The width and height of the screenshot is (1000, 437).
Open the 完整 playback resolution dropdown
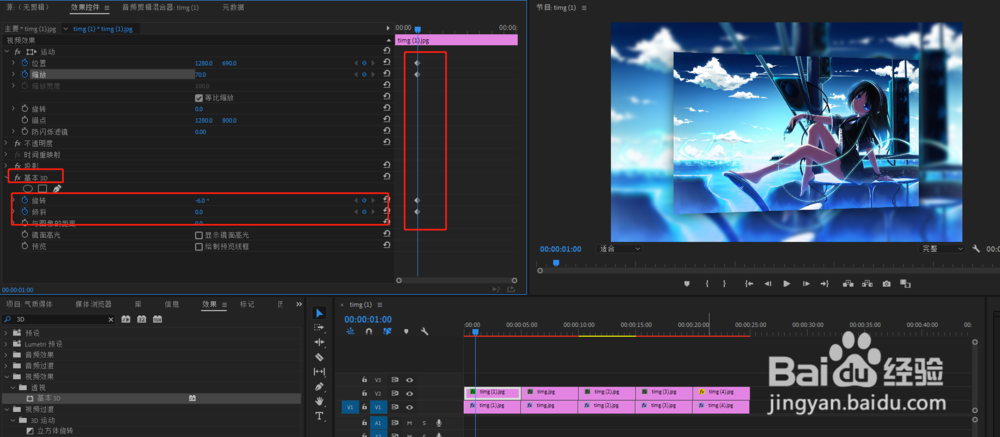coord(941,249)
